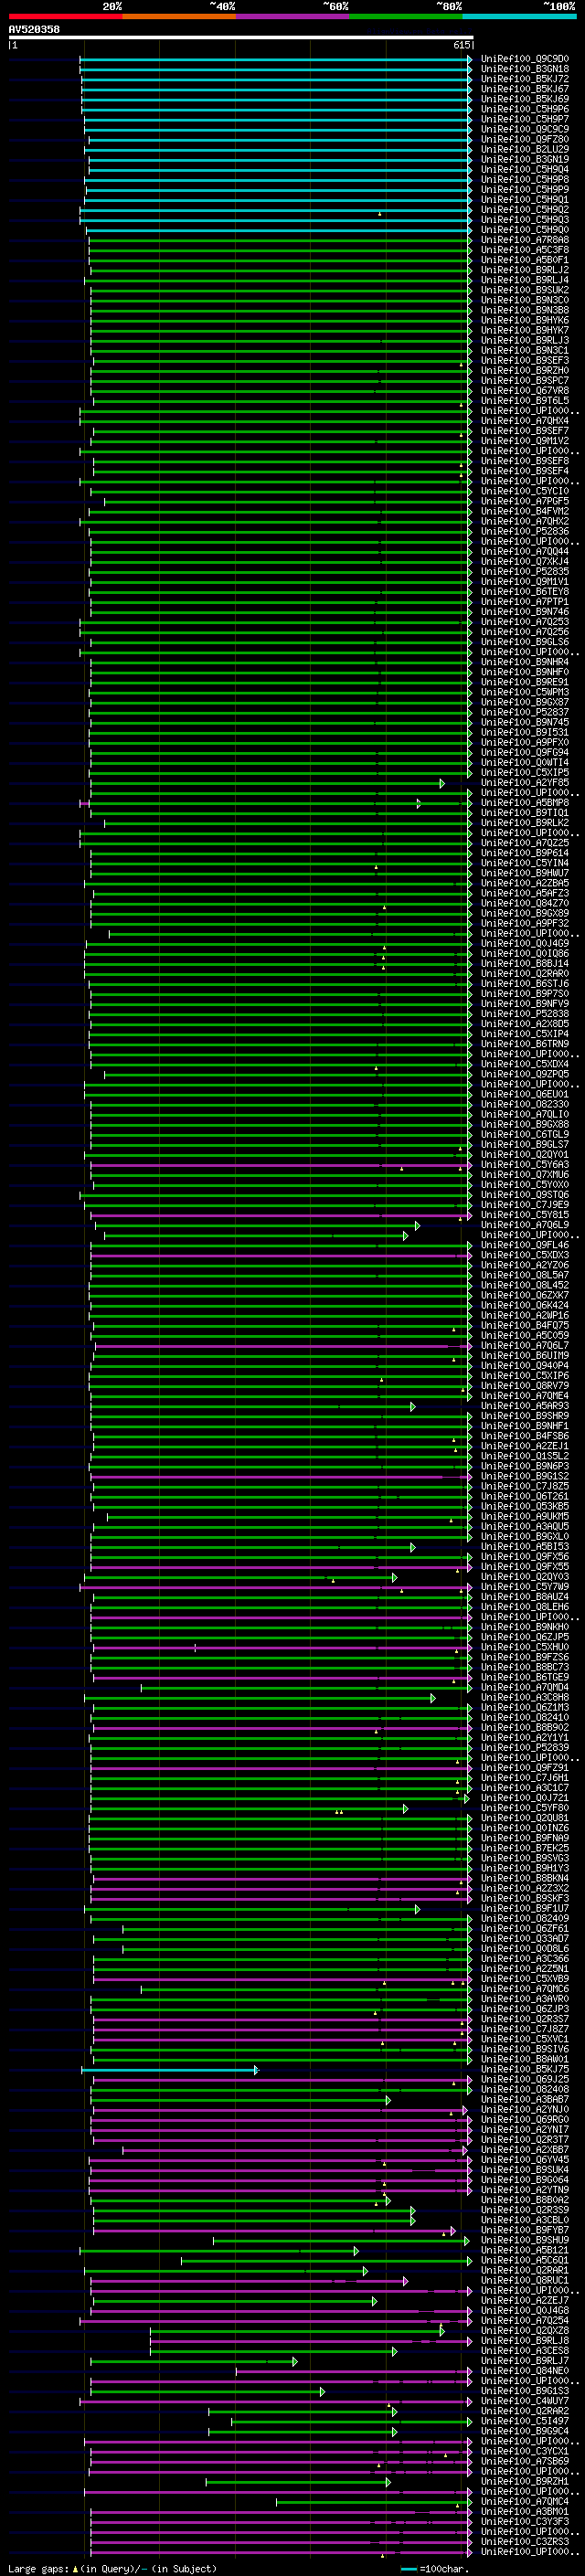Viewport: 585px width, 2576px height.
Task: Click the orange ~40% identity legend bar
Action: [179, 16]
